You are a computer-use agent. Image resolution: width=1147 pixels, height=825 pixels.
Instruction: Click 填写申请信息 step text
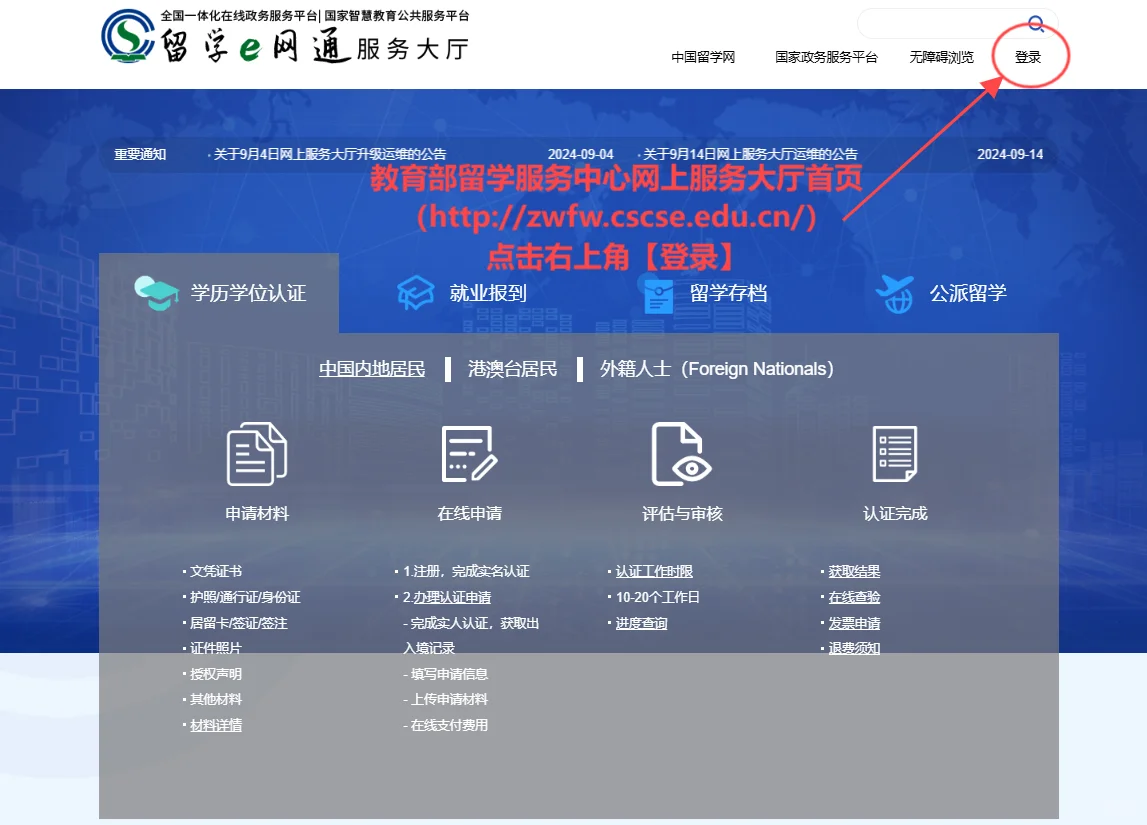coord(449,674)
